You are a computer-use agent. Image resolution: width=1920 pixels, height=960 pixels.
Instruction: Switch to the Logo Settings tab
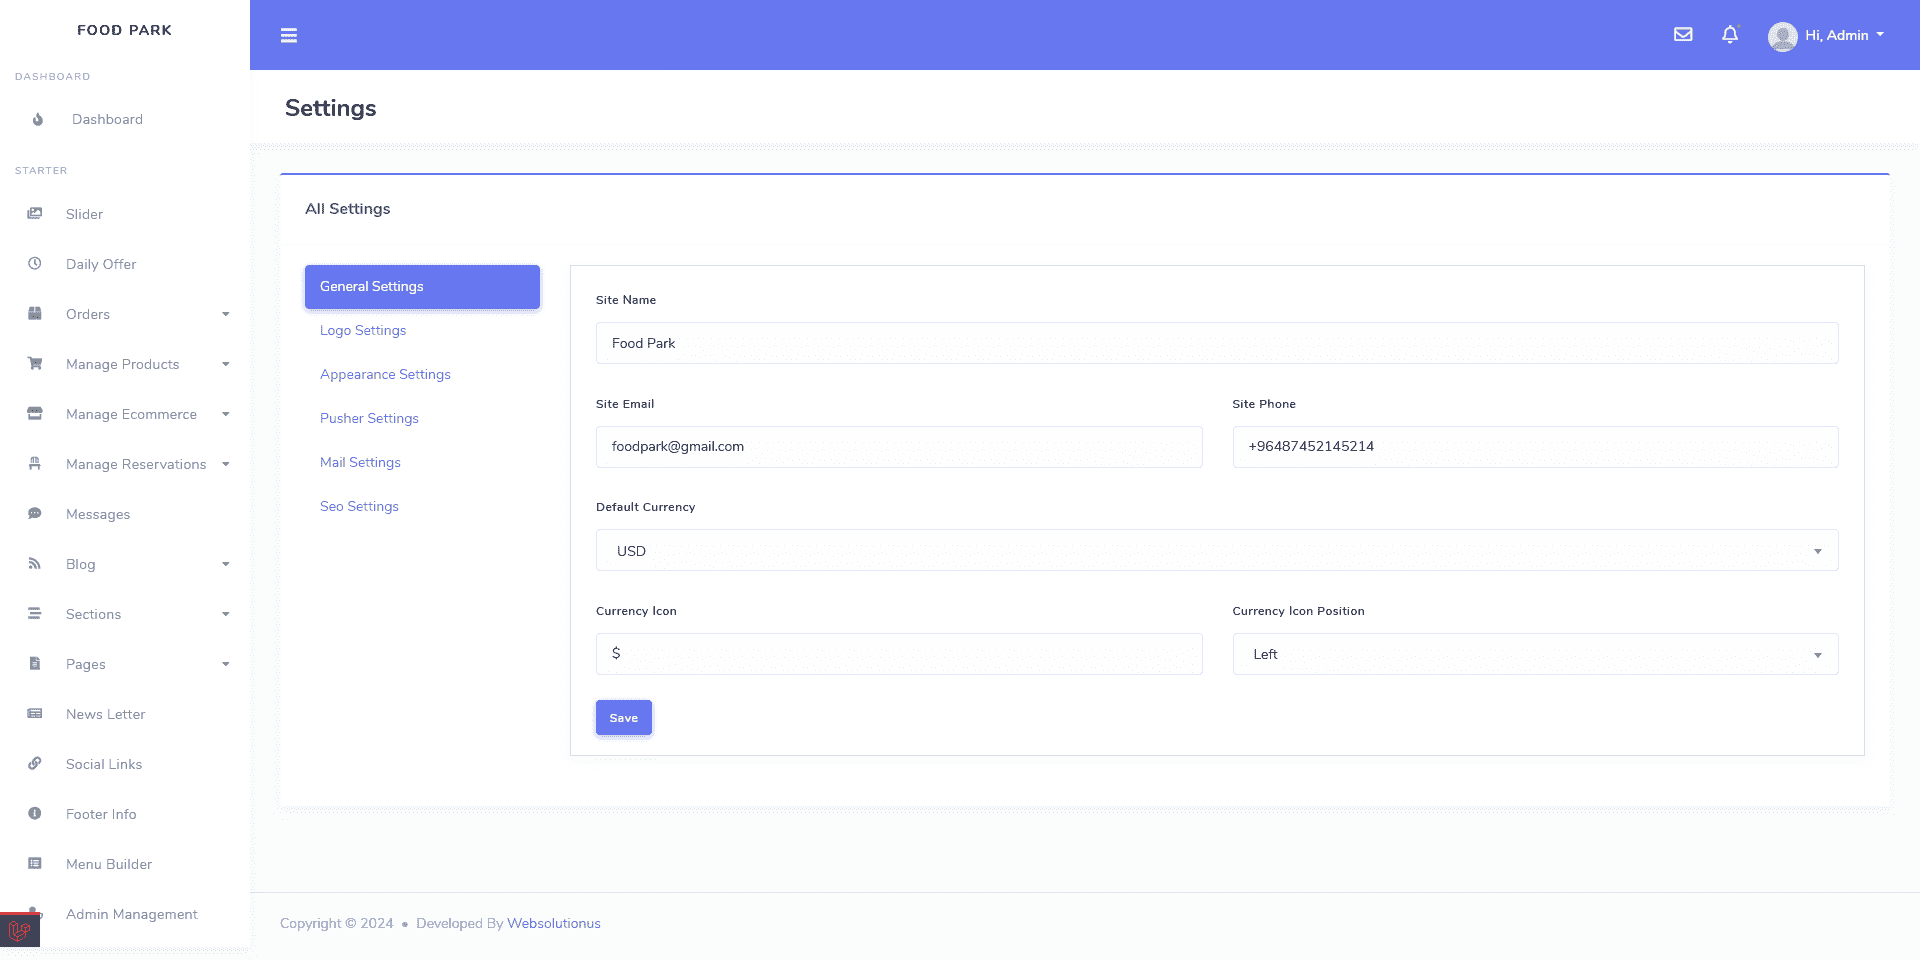363,331
